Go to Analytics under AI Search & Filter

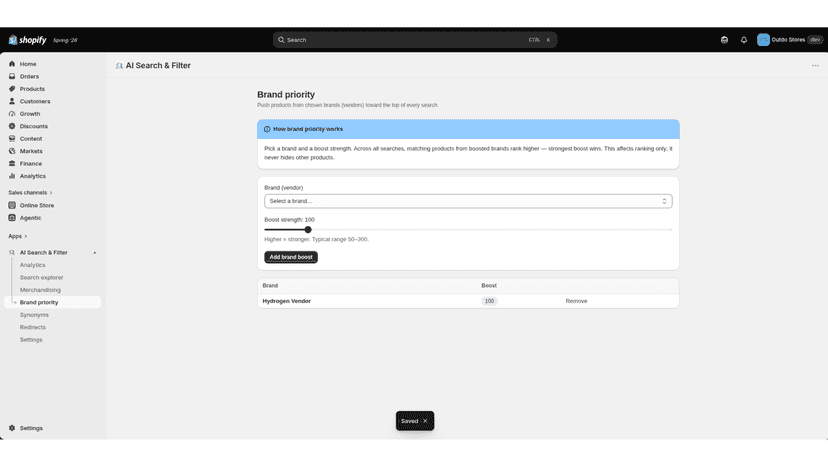(x=33, y=265)
